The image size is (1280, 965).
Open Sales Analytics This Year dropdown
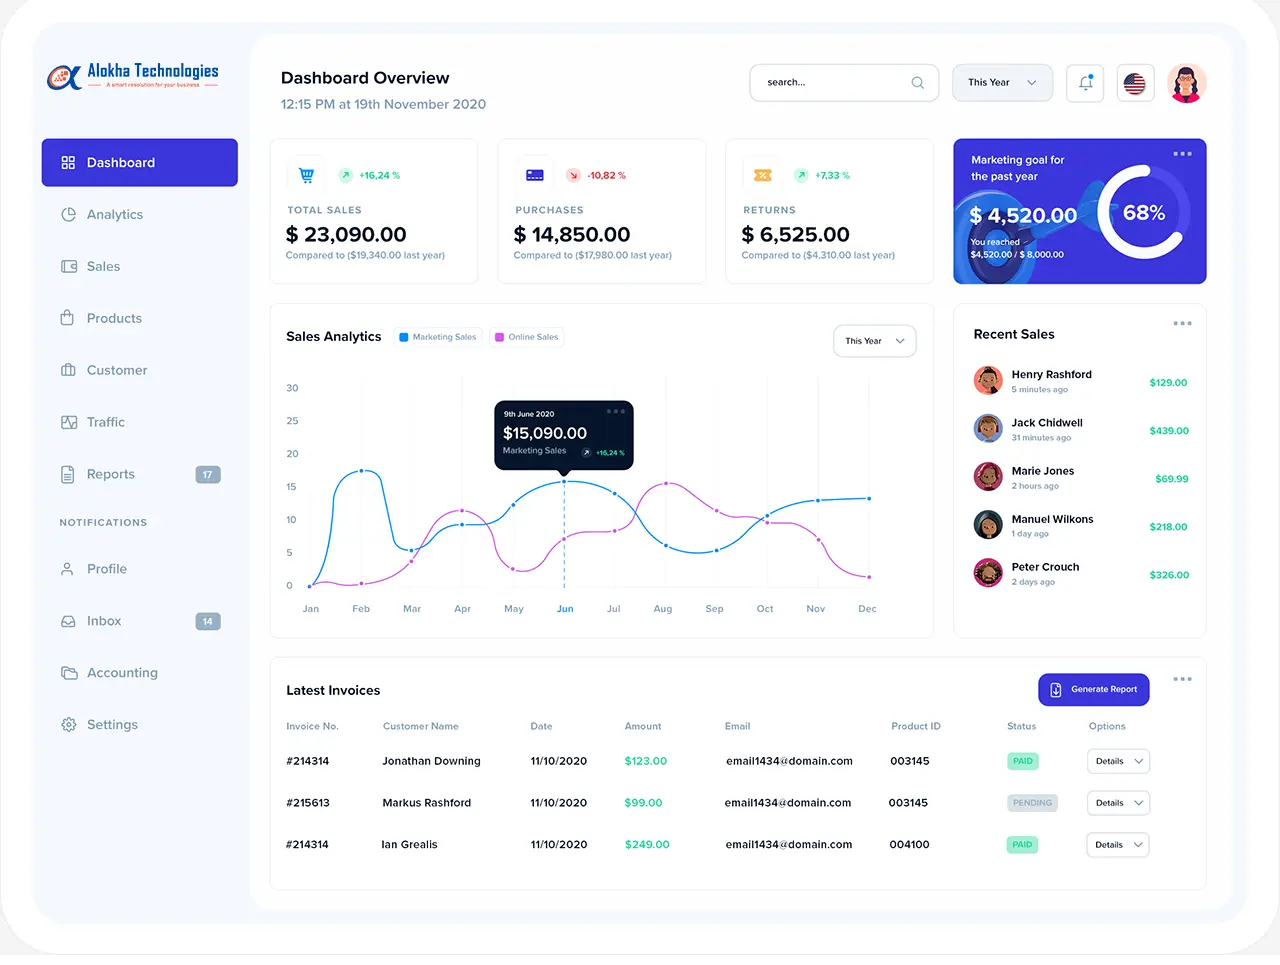(x=874, y=341)
